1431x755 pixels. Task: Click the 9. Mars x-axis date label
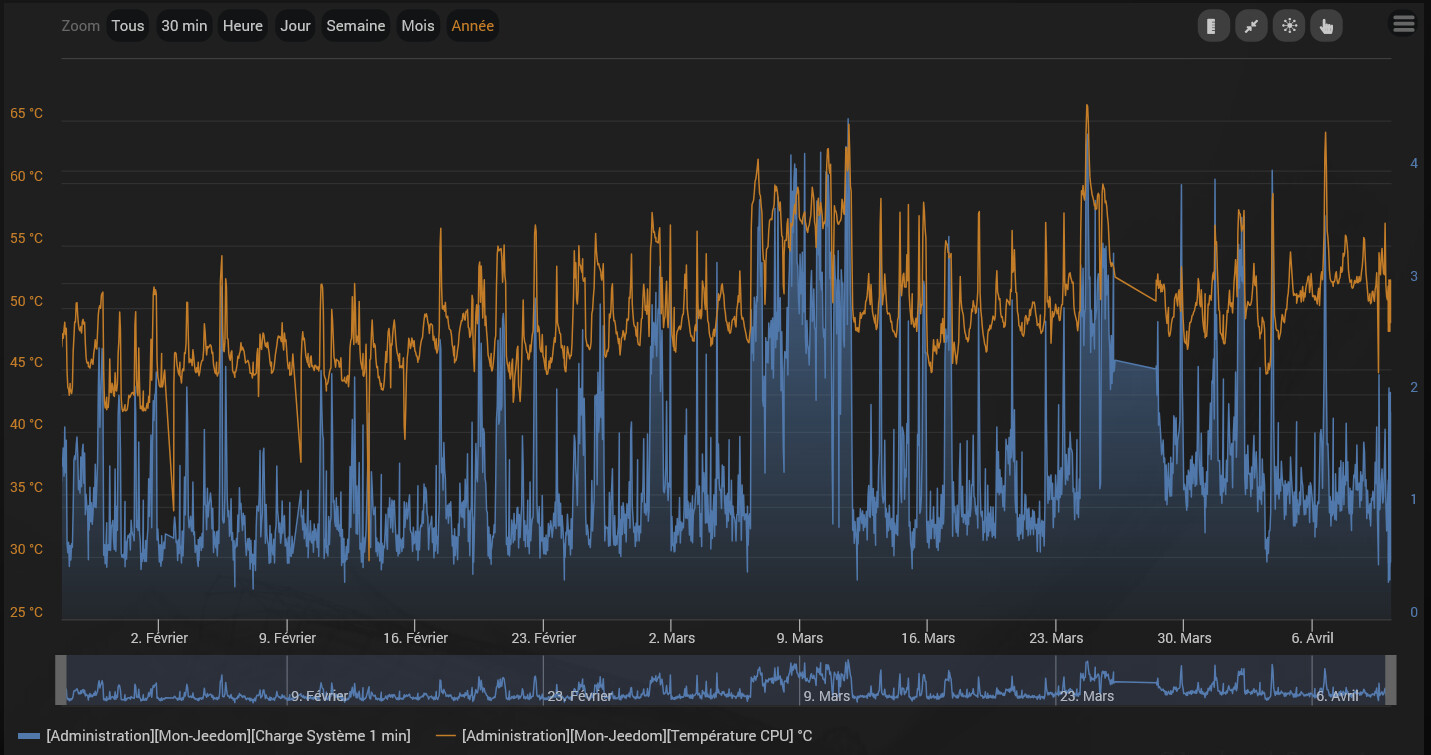click(800, 638)
